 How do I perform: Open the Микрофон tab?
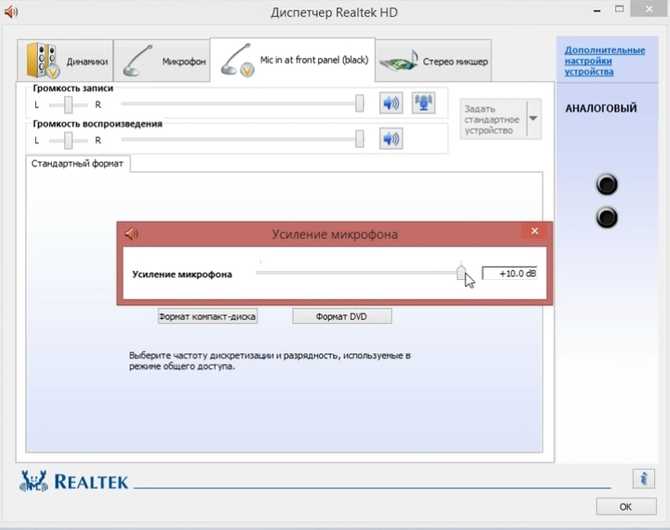point(162,61)
